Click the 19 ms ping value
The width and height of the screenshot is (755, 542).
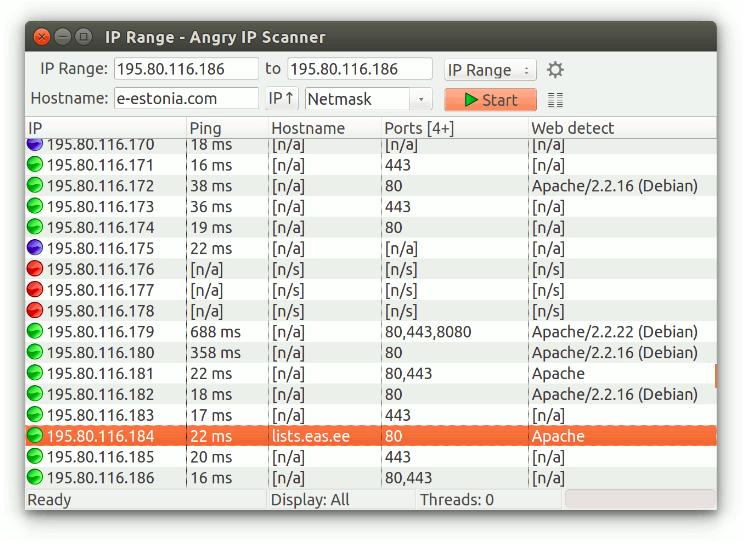click(x=211, y=227)
